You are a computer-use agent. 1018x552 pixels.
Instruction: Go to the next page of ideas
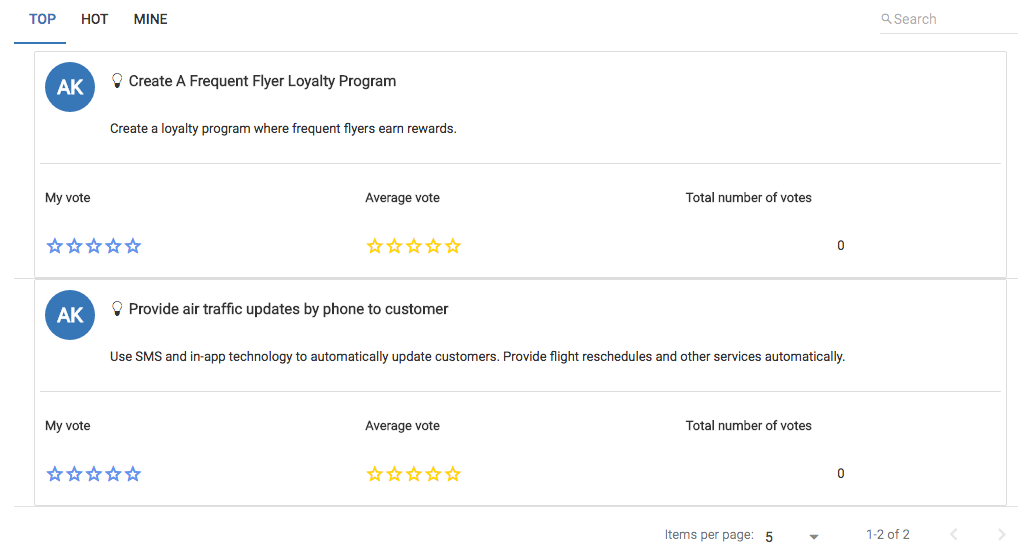click(x=1002, y=535)
